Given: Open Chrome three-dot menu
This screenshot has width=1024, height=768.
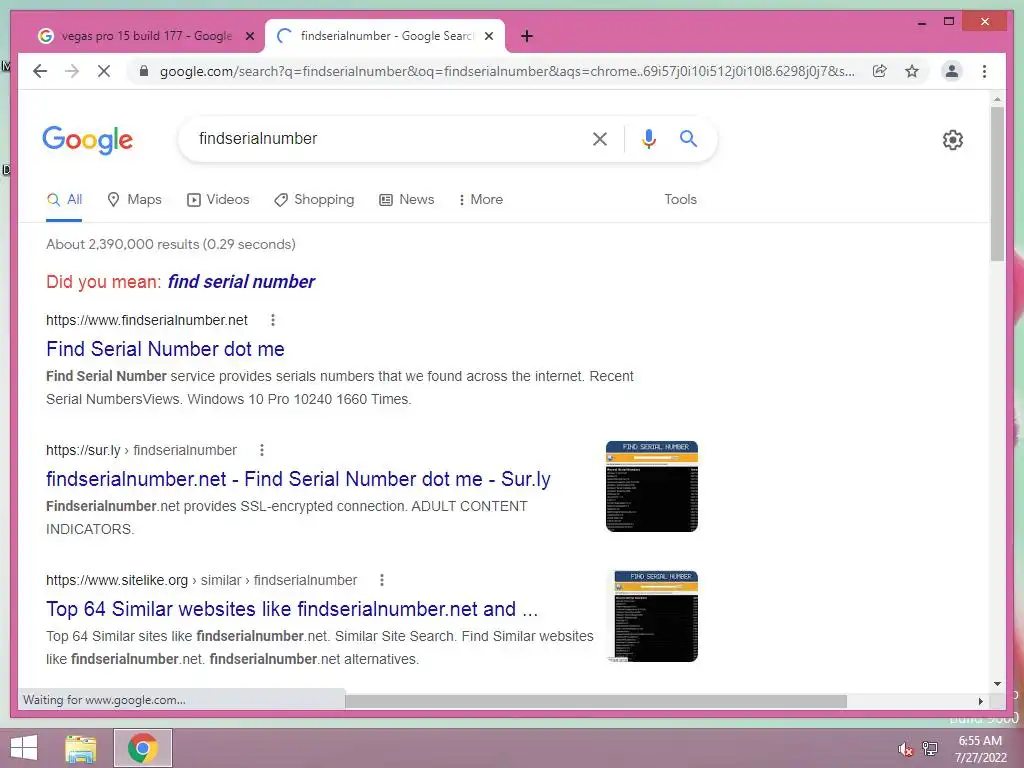Looking at the screenshot, I should [x=984, y=71].
